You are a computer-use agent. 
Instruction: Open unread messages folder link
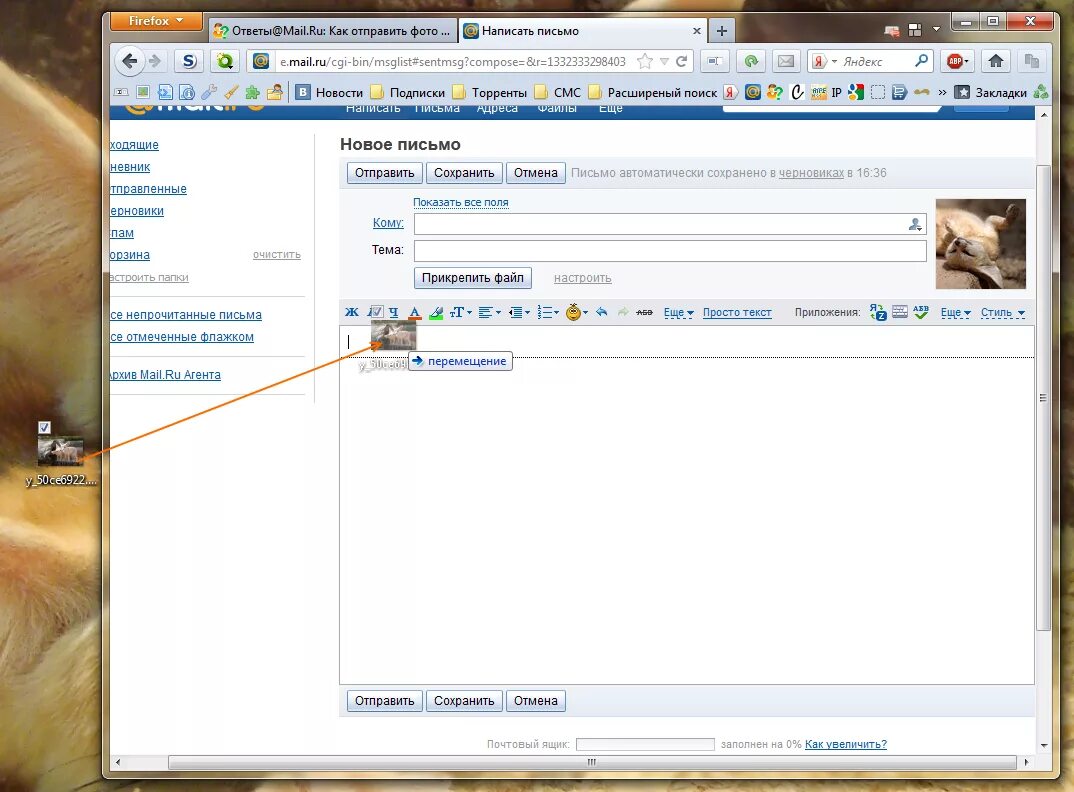point(186,315)
